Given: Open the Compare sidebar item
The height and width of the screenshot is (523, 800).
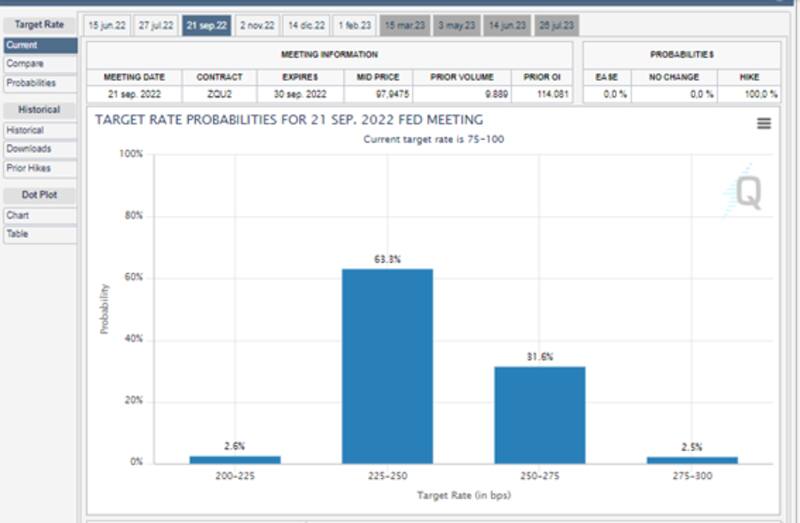Looking at the screenshot, I should tap(38, 64).
